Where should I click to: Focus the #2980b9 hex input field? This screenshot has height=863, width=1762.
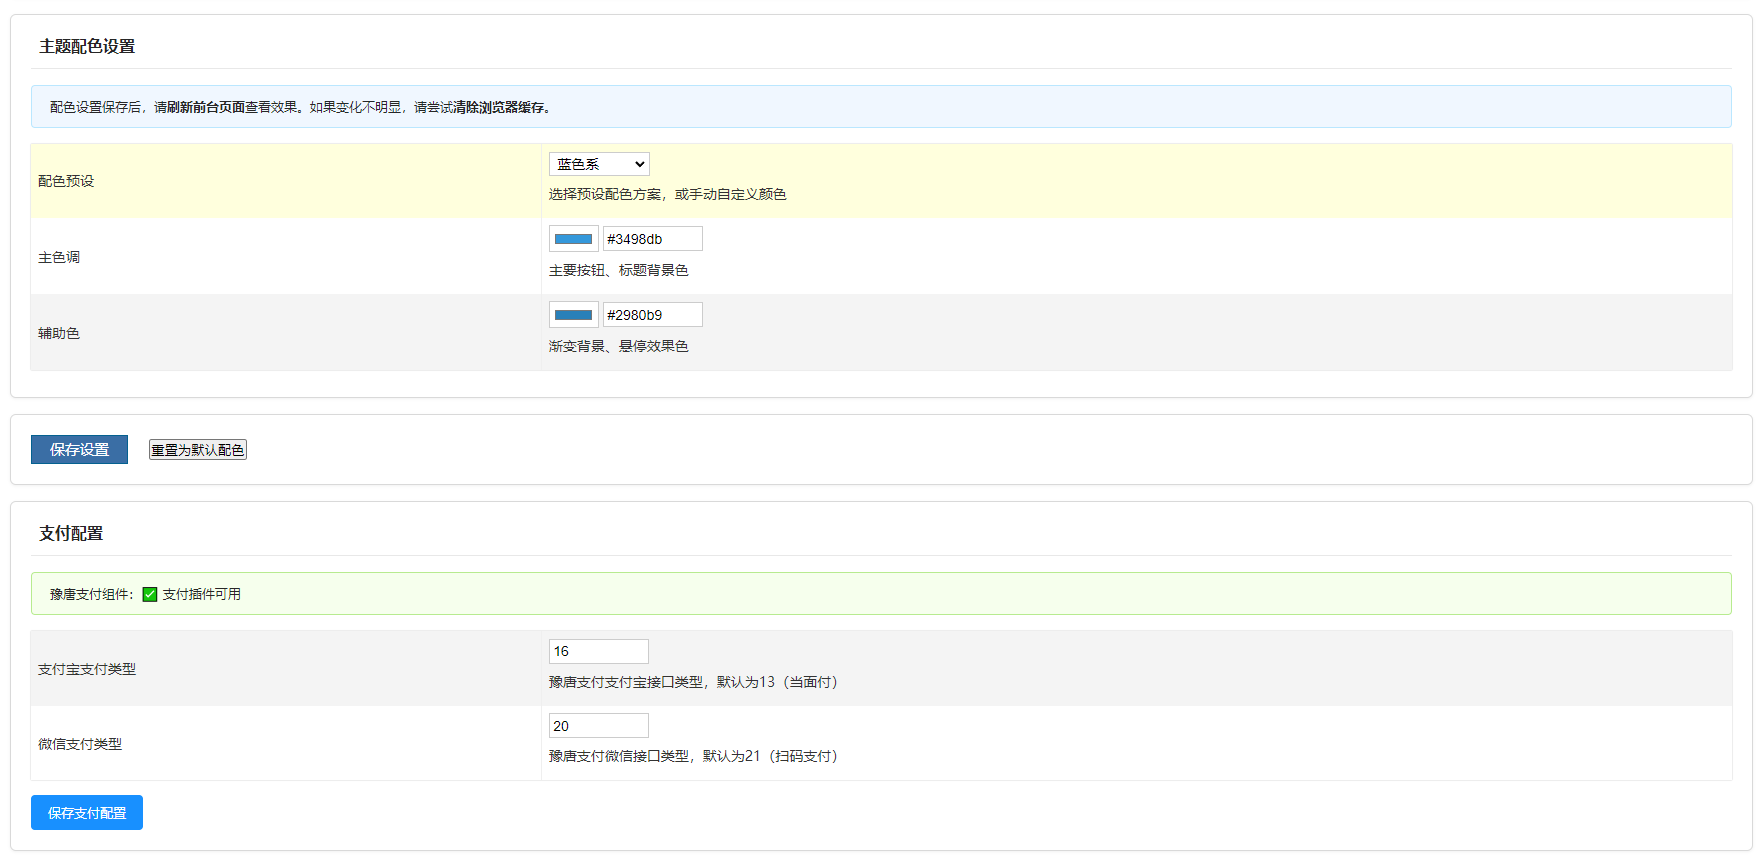click(652, 315)
